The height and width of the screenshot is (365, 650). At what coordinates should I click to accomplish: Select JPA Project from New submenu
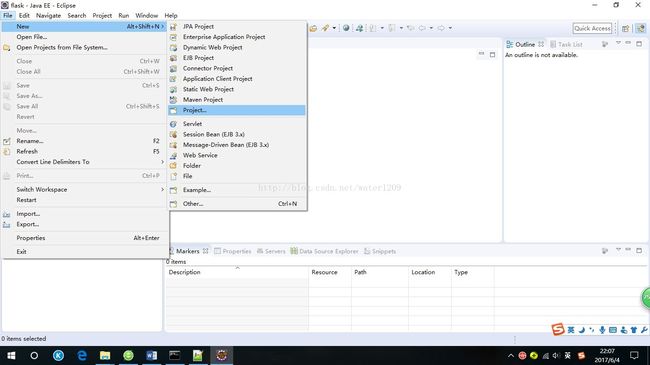point(237,27)
